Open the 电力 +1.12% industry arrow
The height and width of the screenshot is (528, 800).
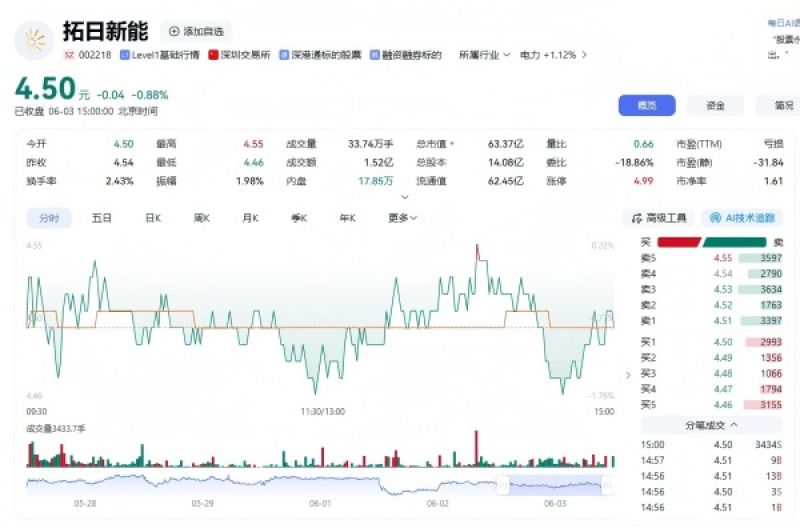click(584, 55)
